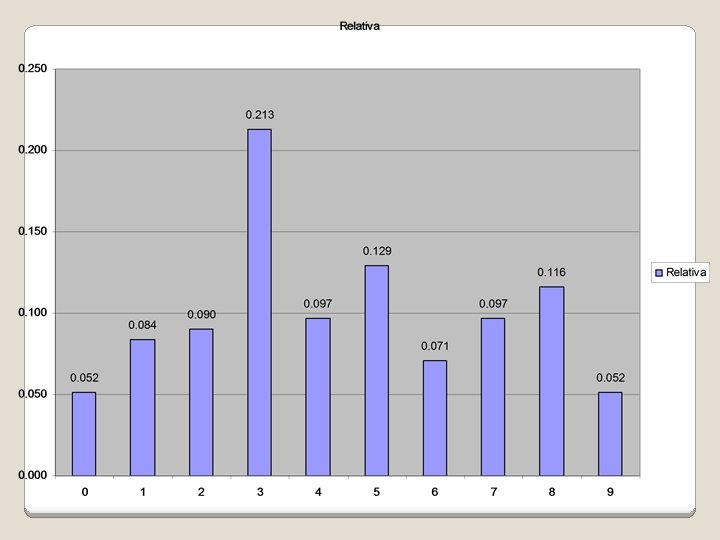Click the 0.129 data label
This screenshot has width=720, height=540.
[x=377, y=251]
